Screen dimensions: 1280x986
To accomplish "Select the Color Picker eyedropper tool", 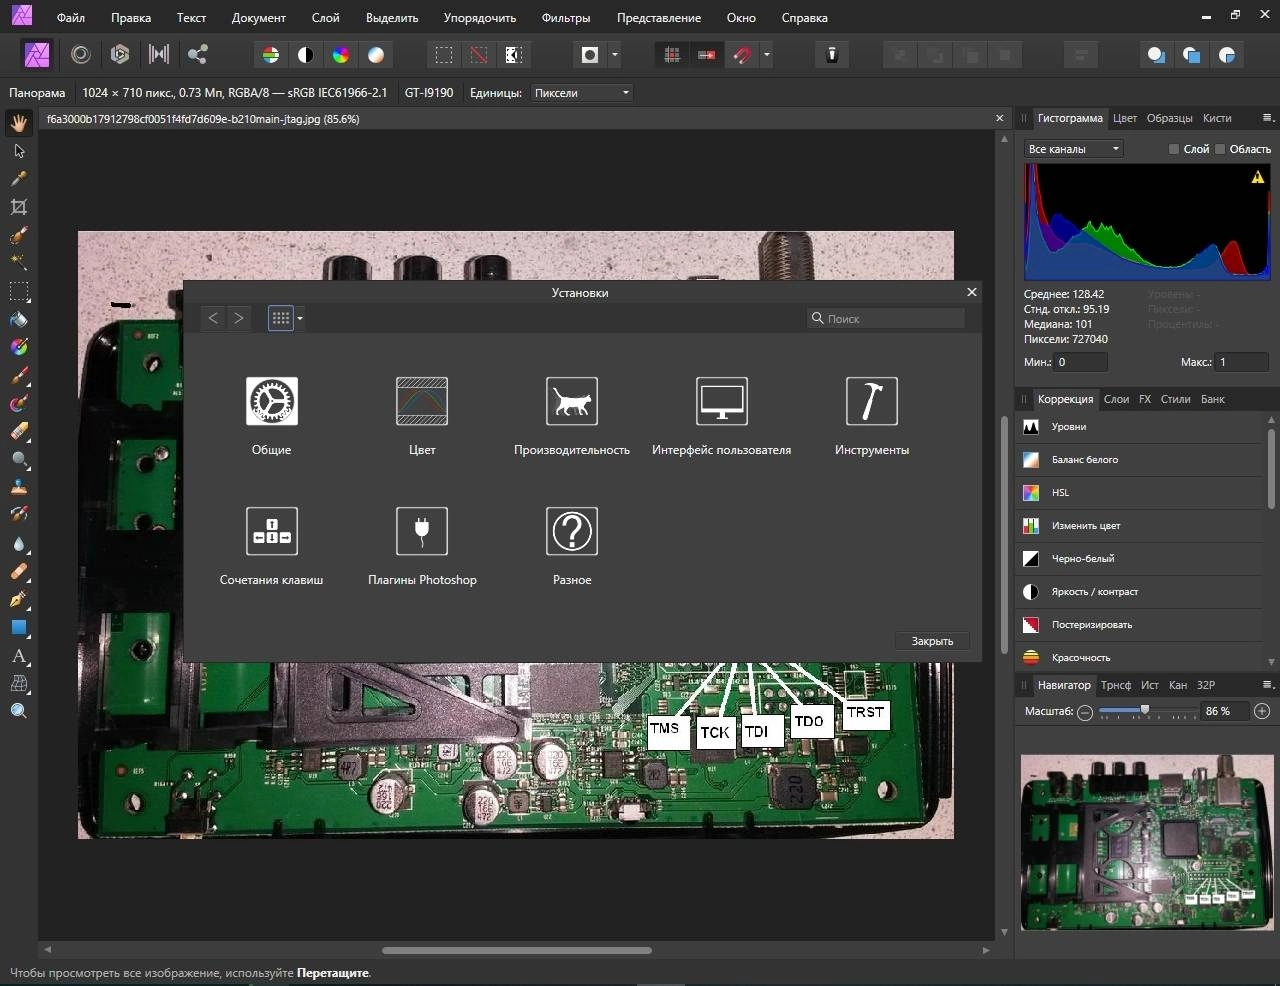I will pyautogui.click(x=19, y=178).
